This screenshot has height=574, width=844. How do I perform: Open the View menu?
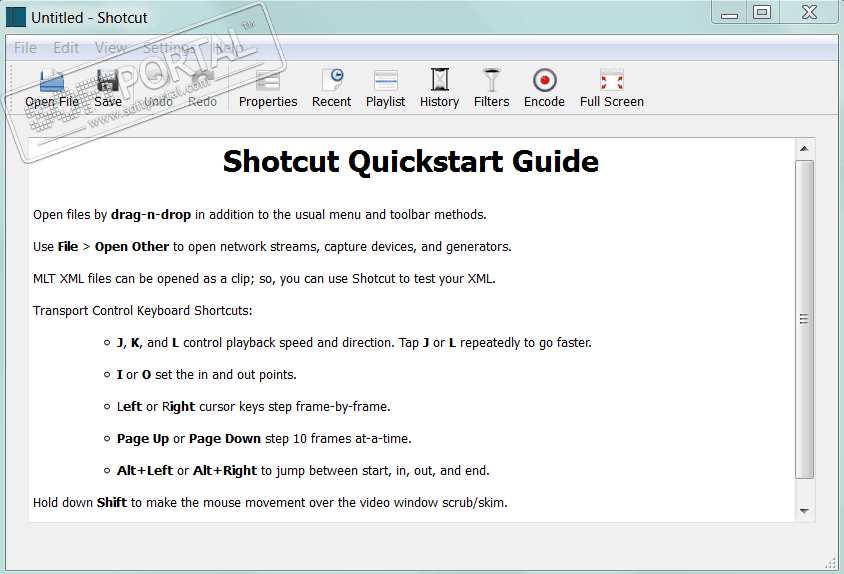(111, 48)
